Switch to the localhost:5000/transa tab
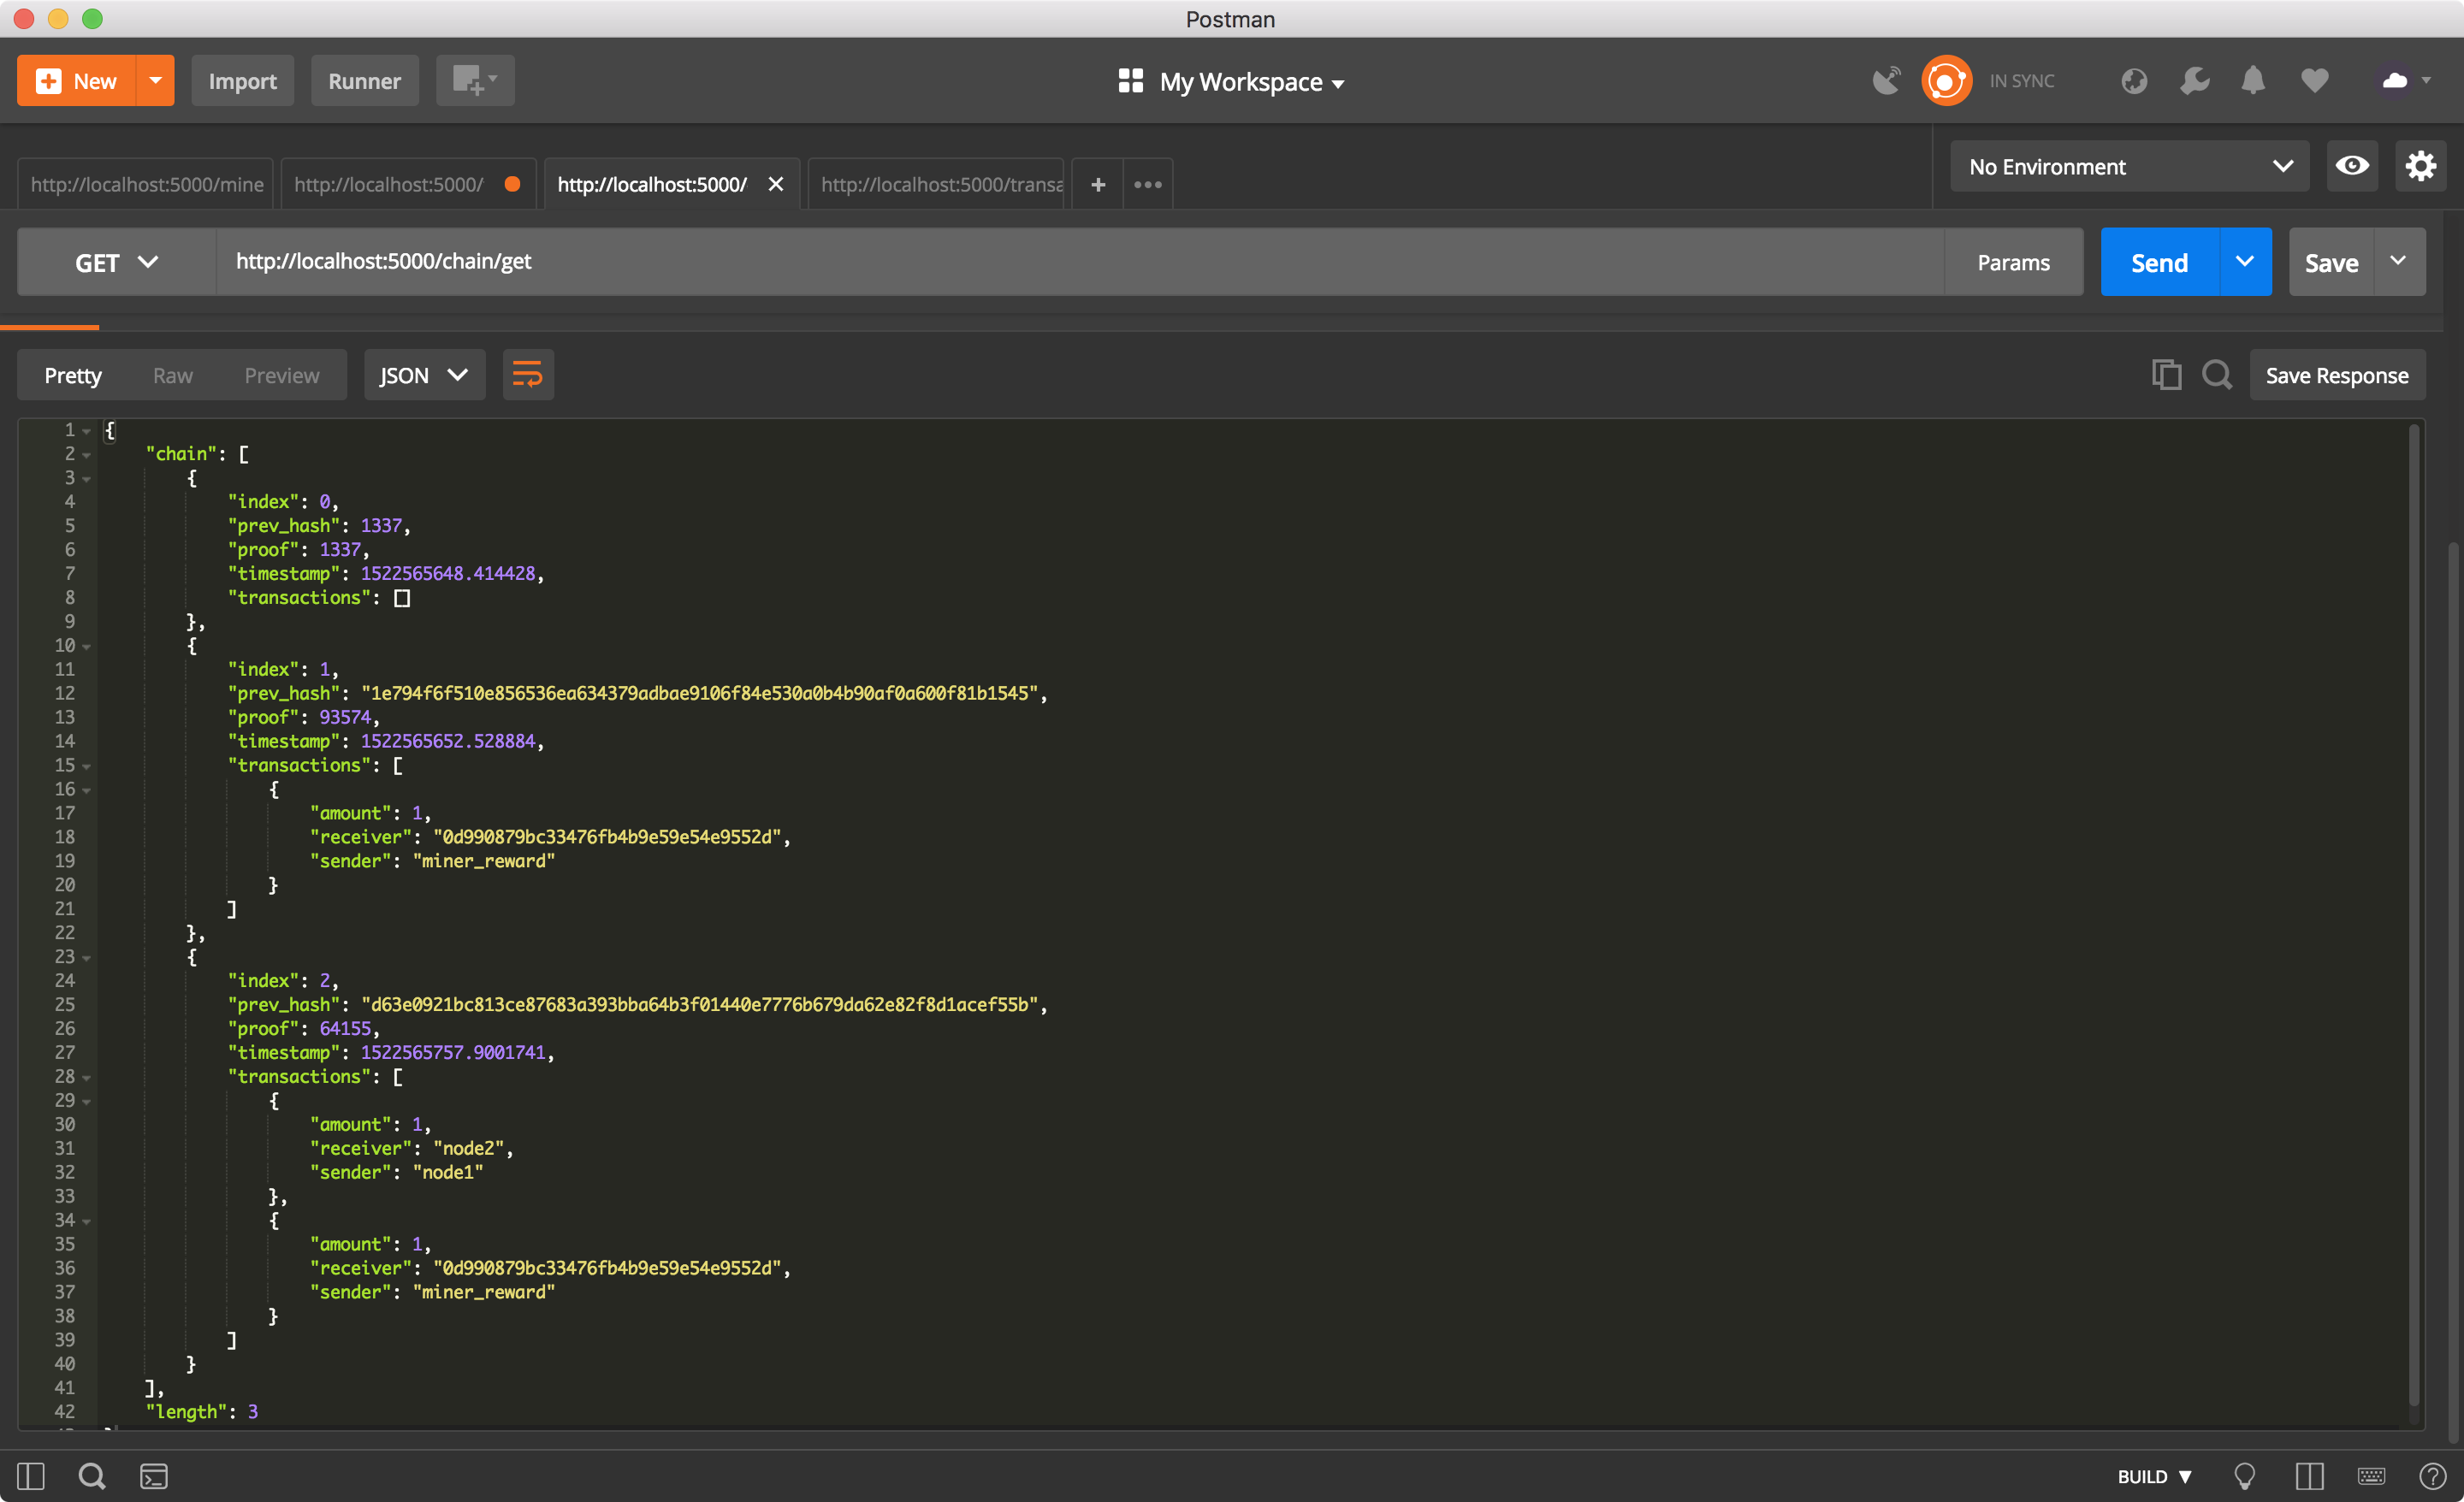Image resolution: width=2464 pixels, height=1502 pixels. tap(936, 184)
